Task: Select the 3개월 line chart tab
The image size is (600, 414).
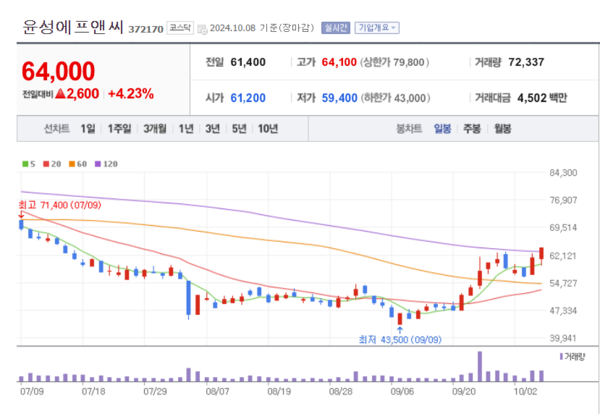Action: [155, 129]
